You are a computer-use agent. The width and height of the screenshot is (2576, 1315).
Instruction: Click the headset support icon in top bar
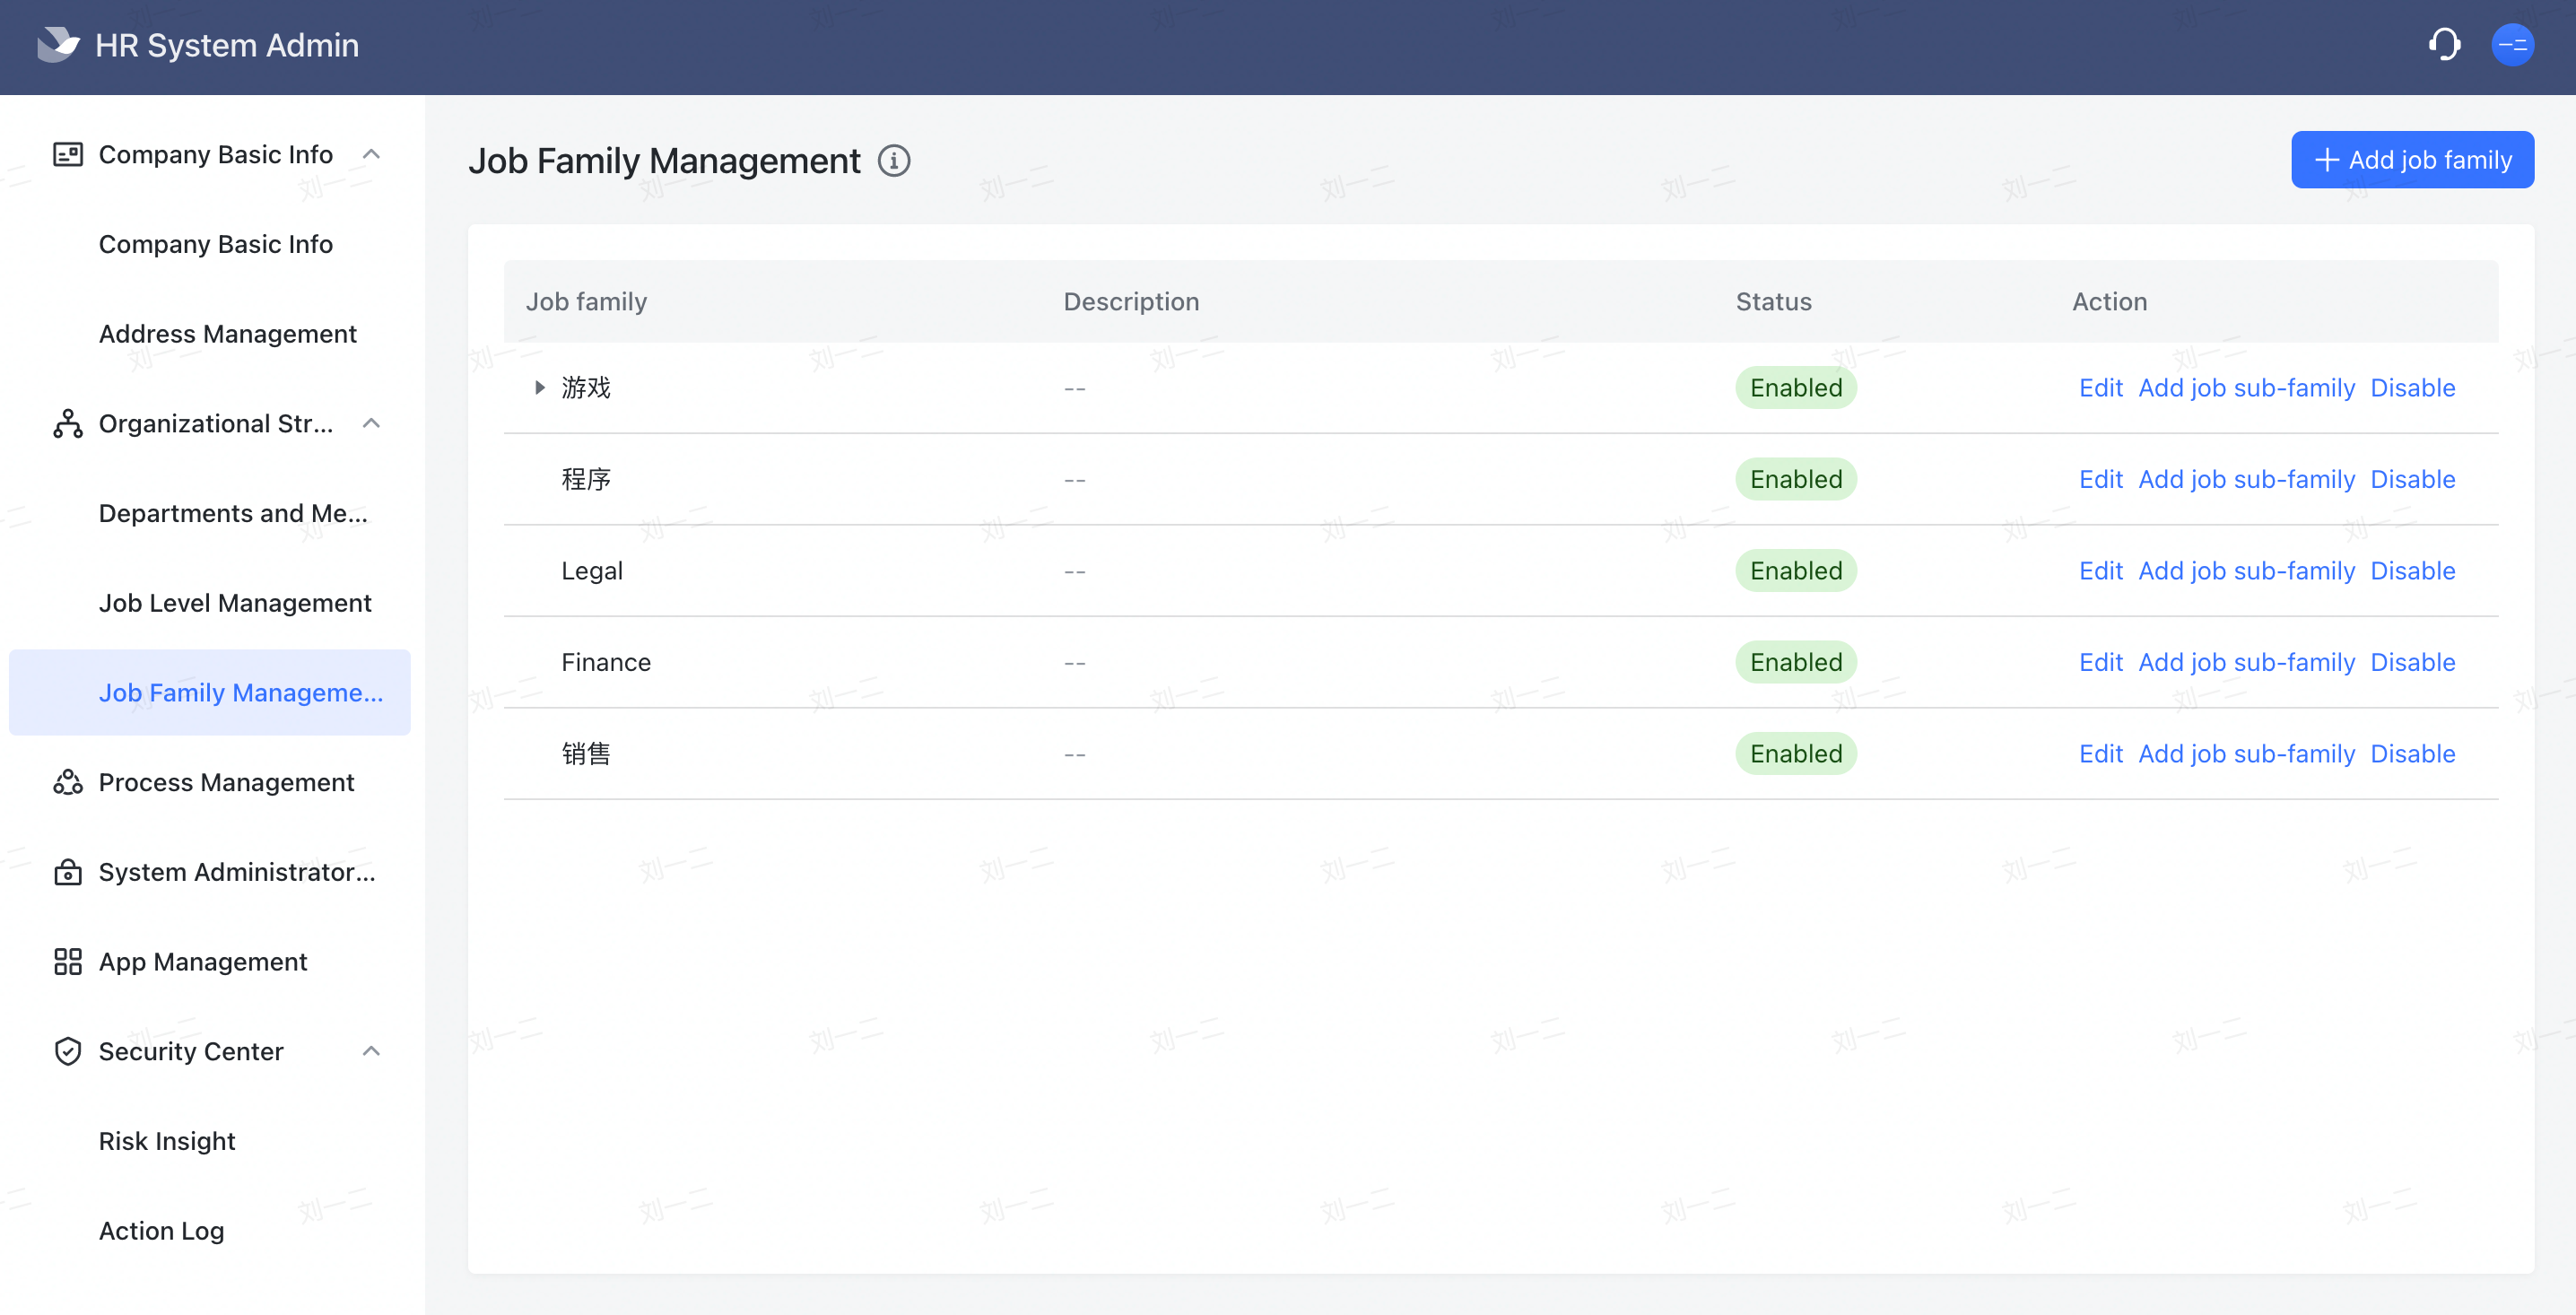[x=2444, y=44]
